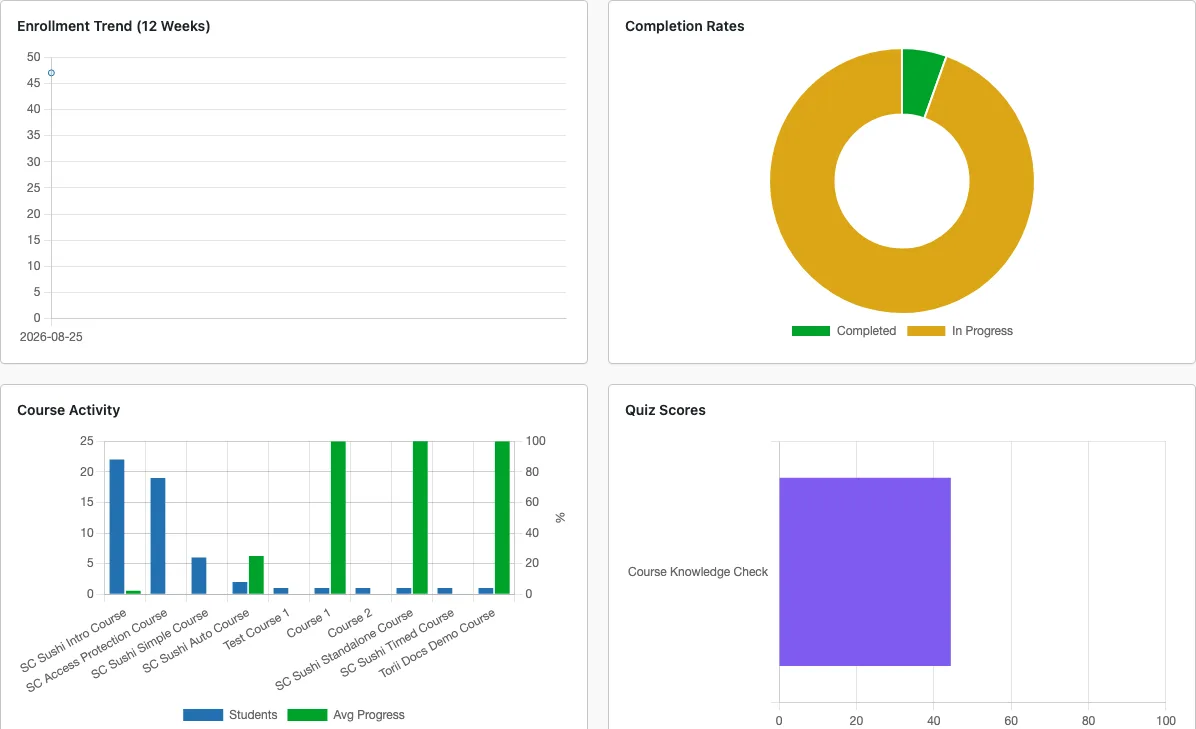Click the Course Activity heading
The height and width of the screenshot is (729, 1196).
point(69,410)
